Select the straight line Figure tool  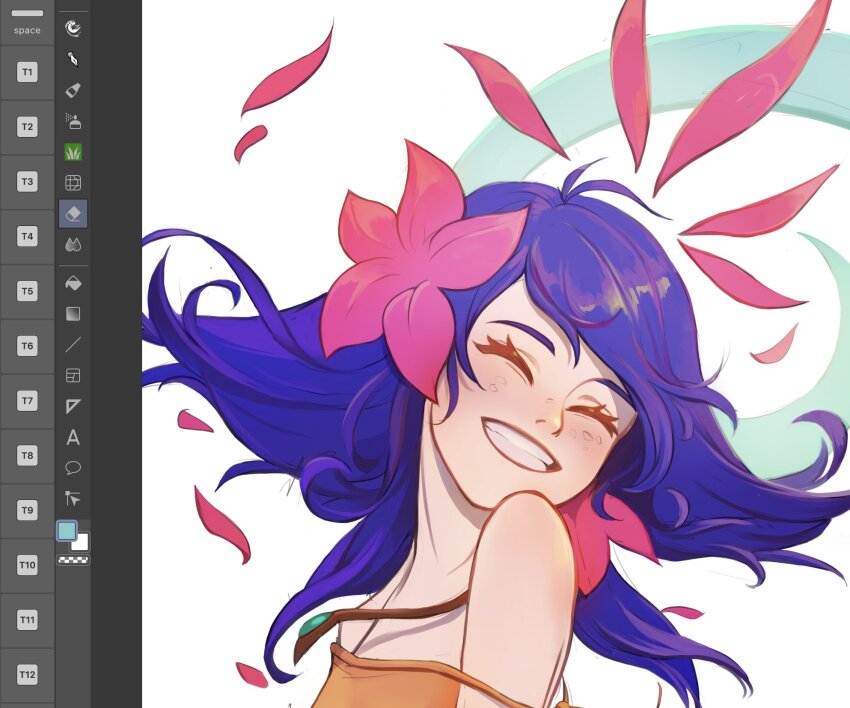tap(73, 345)
